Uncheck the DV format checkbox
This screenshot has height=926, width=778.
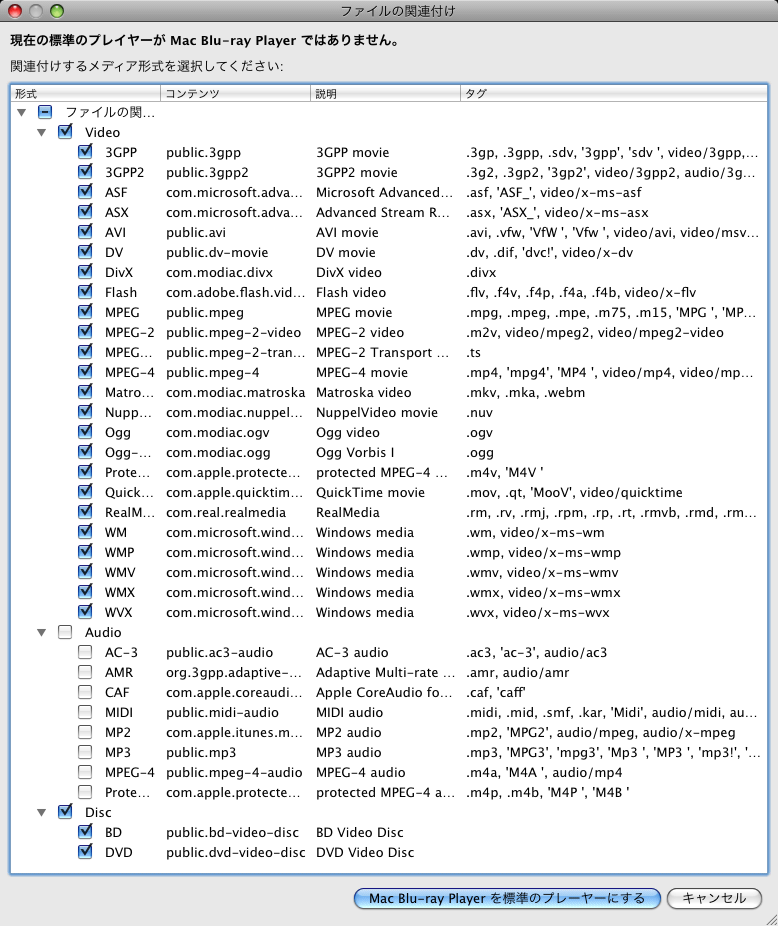tap(85, 252)
